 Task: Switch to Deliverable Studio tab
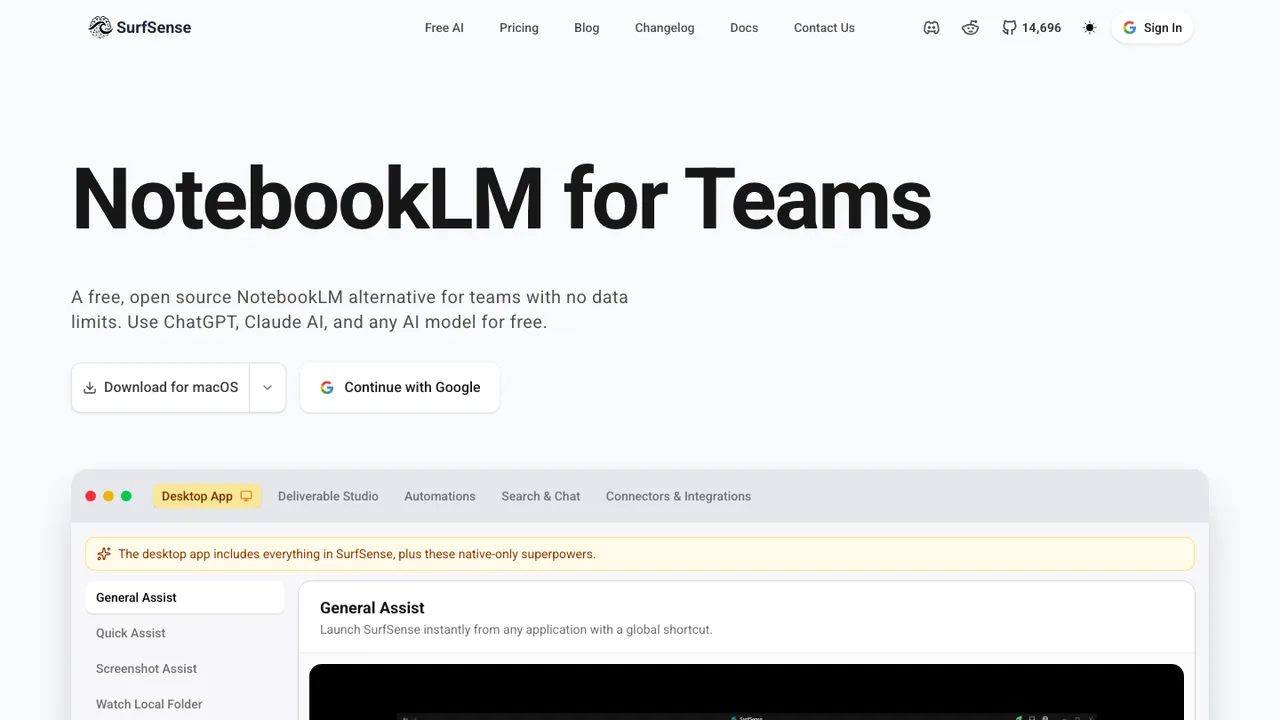click(328, 496)
